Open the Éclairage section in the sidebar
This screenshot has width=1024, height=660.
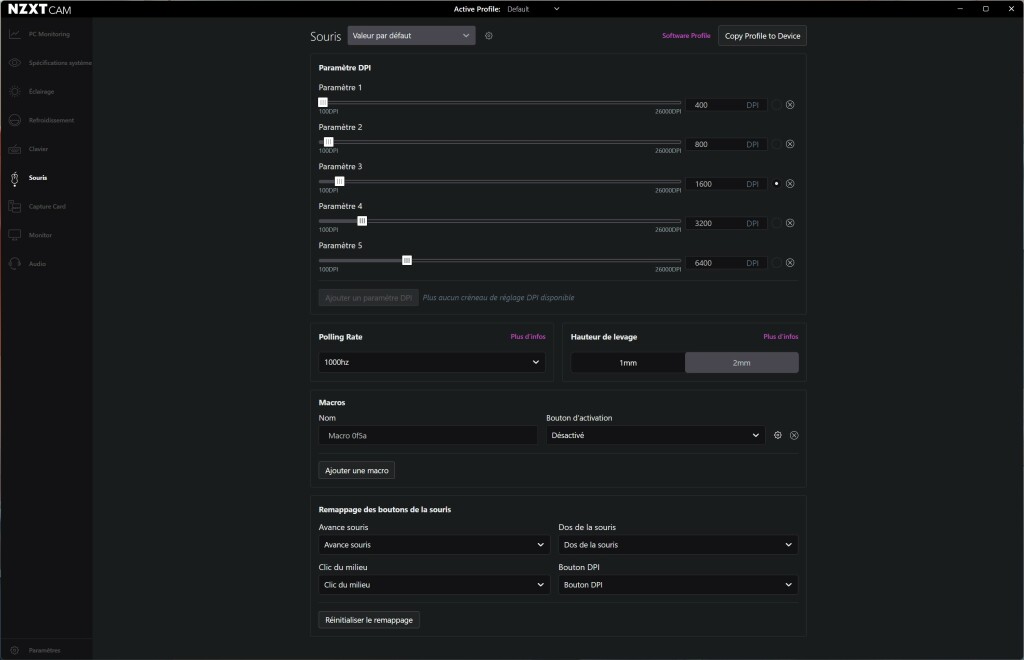click(x=45, y=91)
